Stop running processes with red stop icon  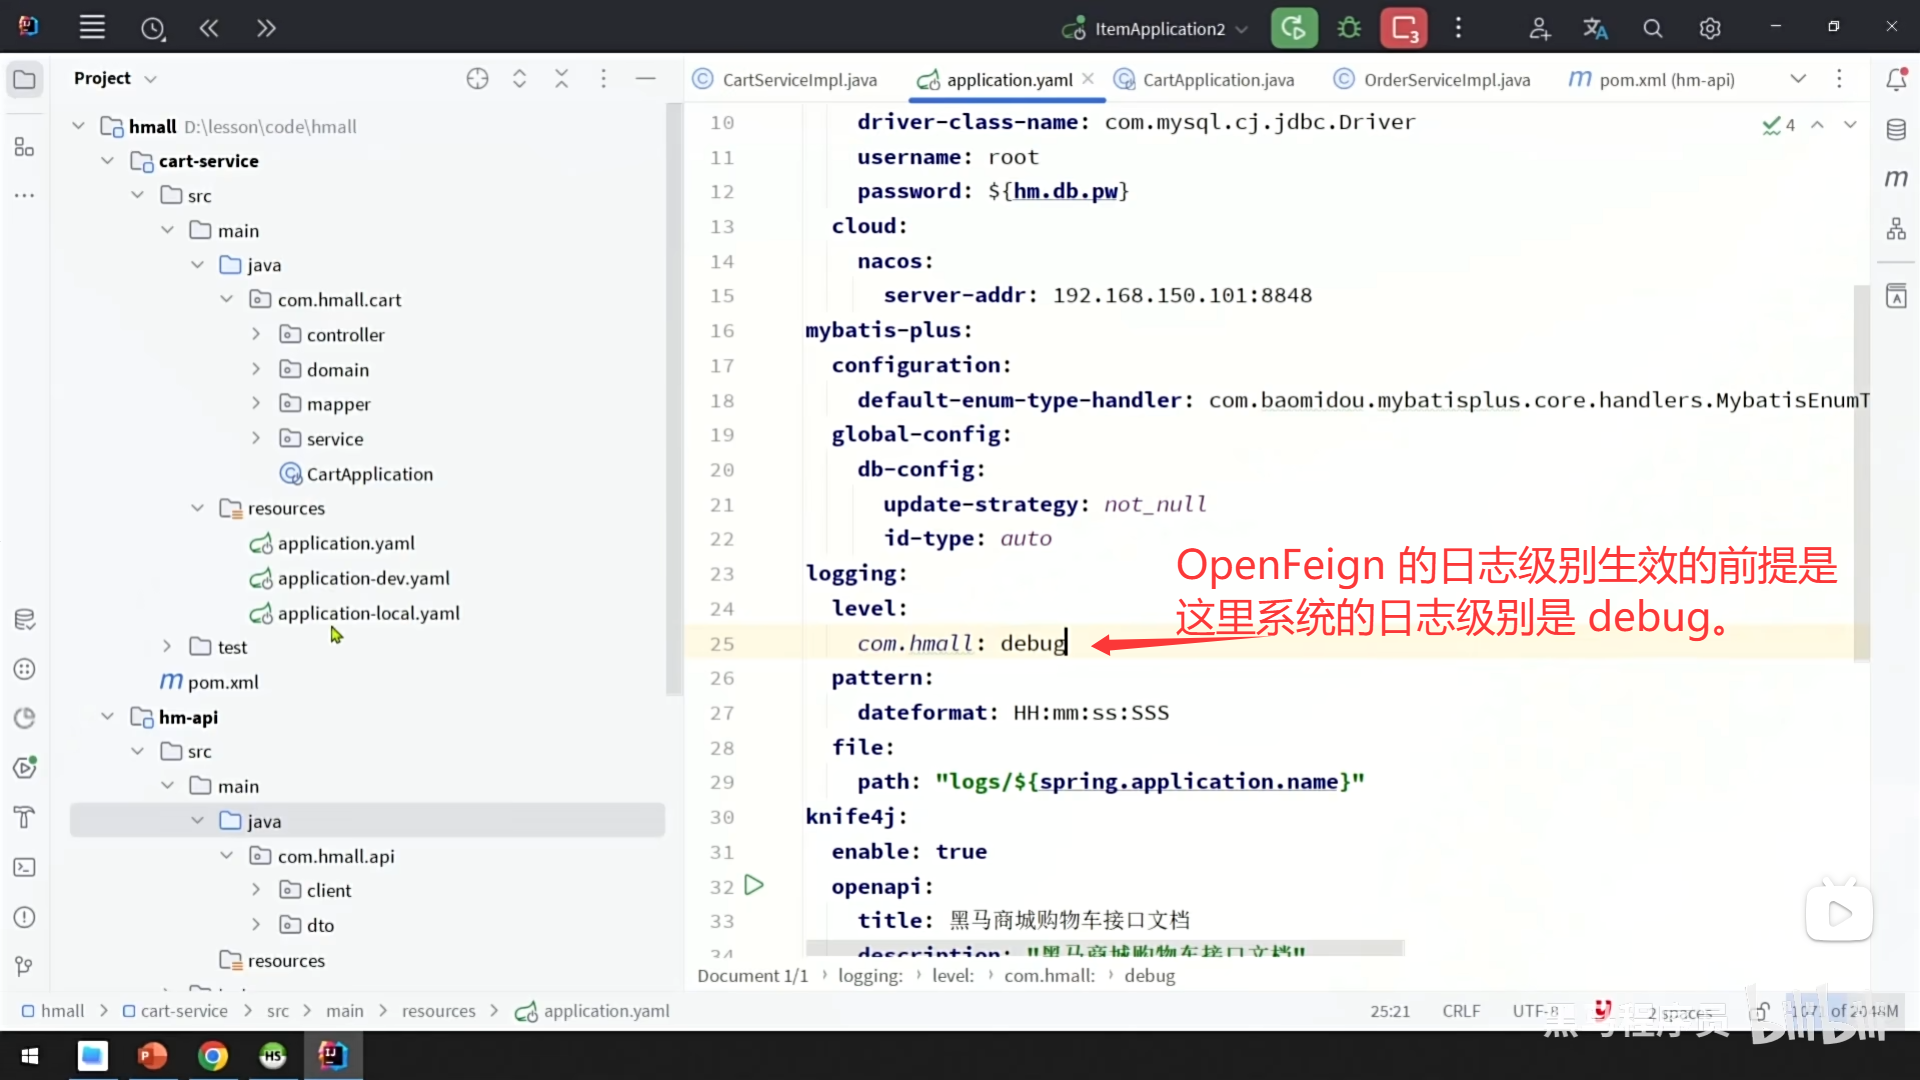[1404, 28]
